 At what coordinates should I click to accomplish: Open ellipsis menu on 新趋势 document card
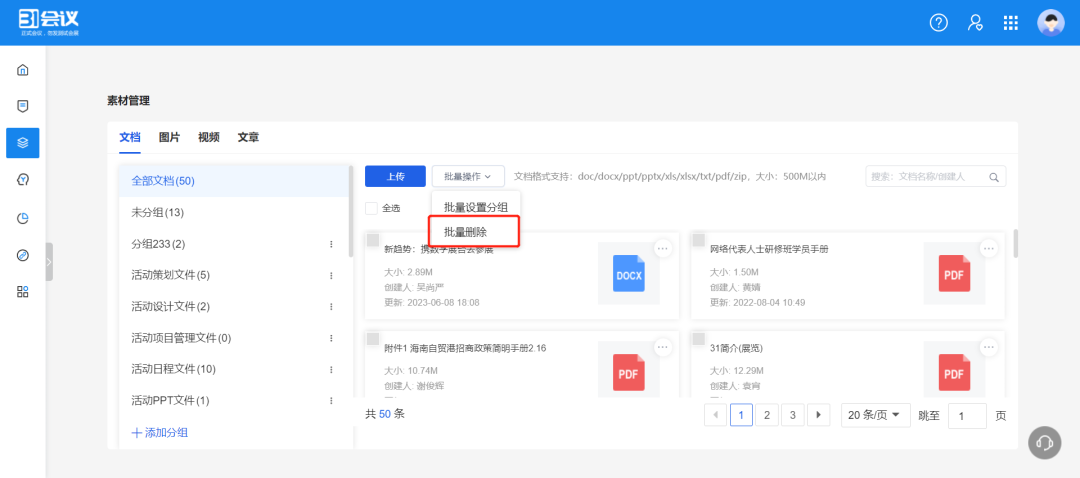(663, 248)
